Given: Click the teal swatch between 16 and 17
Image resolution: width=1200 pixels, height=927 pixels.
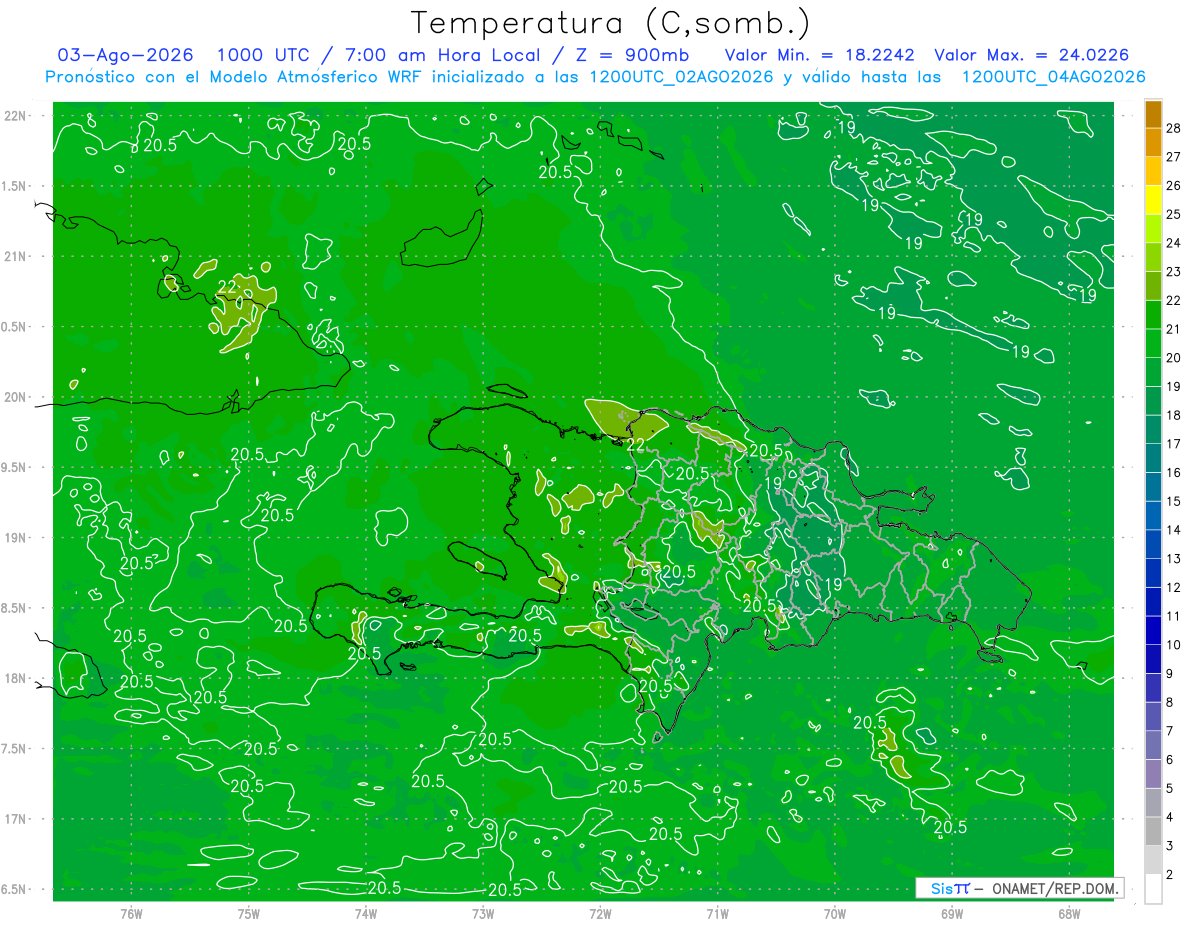Looking at the screenshot, I should coord(1153,459).
